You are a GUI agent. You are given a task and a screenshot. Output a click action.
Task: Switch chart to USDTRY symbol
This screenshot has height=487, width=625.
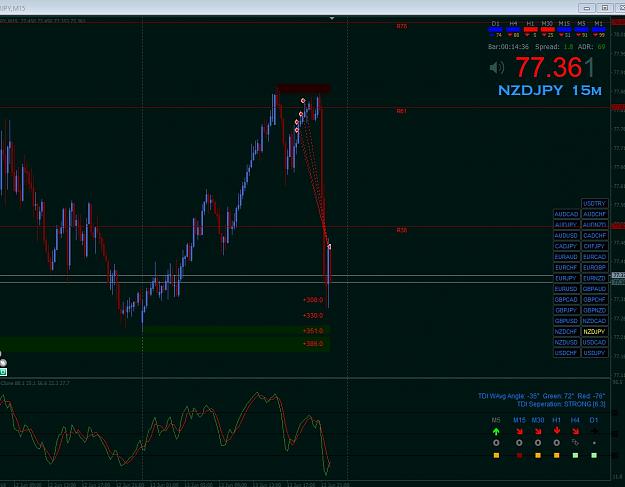595,204
